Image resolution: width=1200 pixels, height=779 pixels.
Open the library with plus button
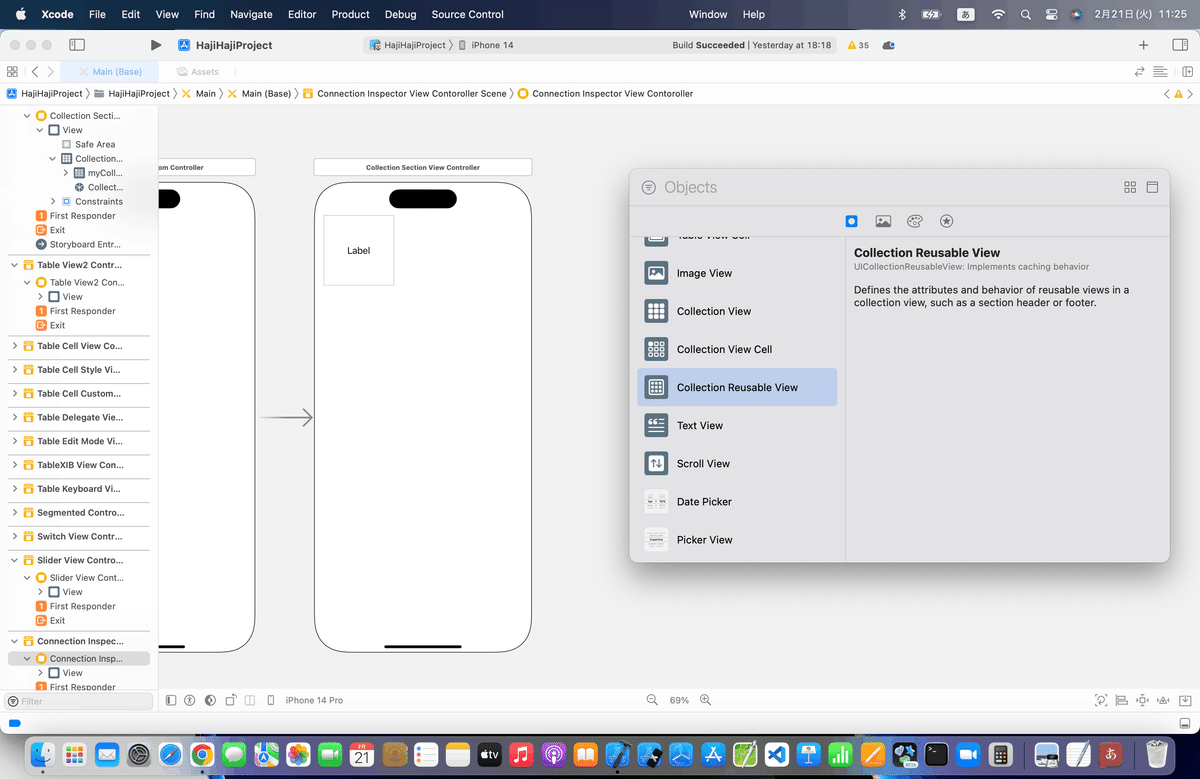tap(1144, 45)
